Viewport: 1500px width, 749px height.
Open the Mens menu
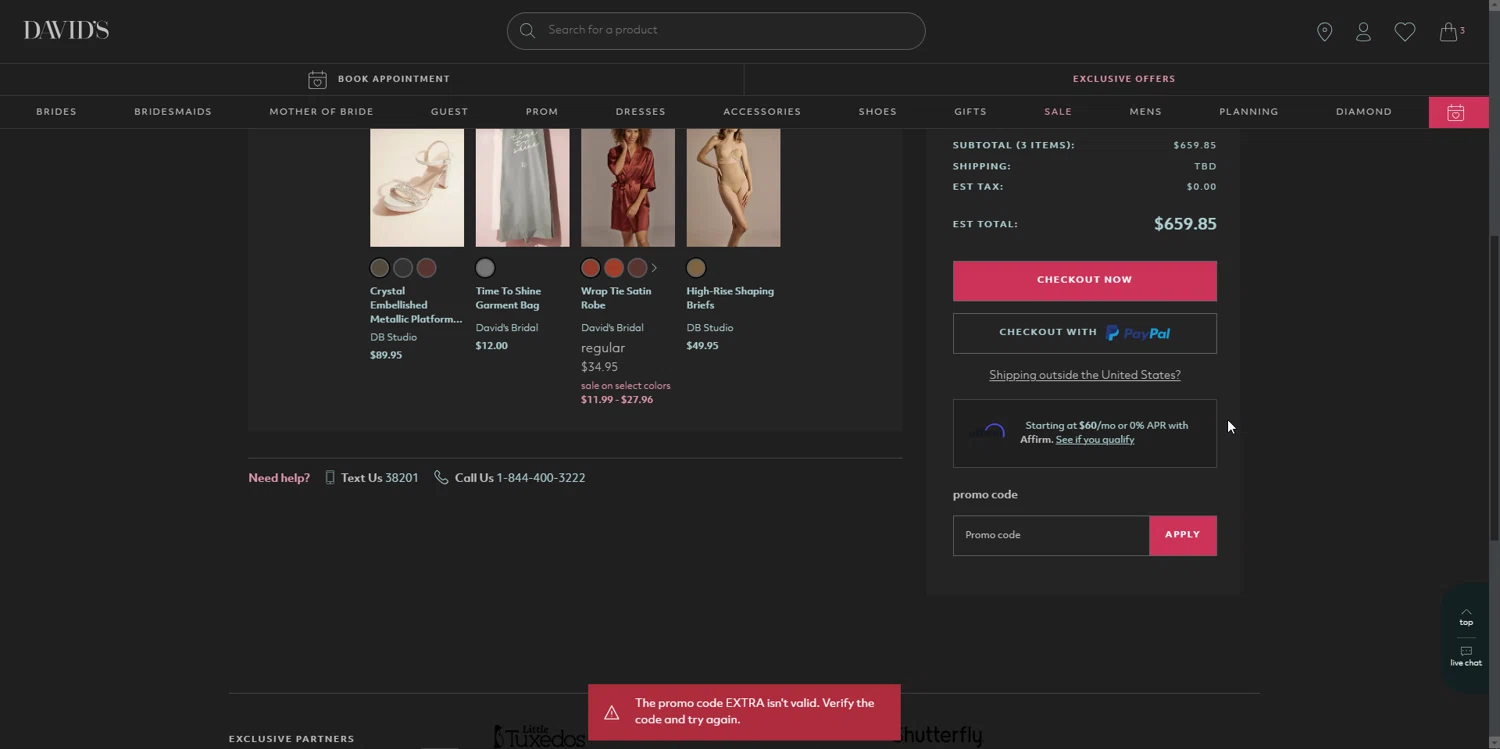click(1145, 112)
